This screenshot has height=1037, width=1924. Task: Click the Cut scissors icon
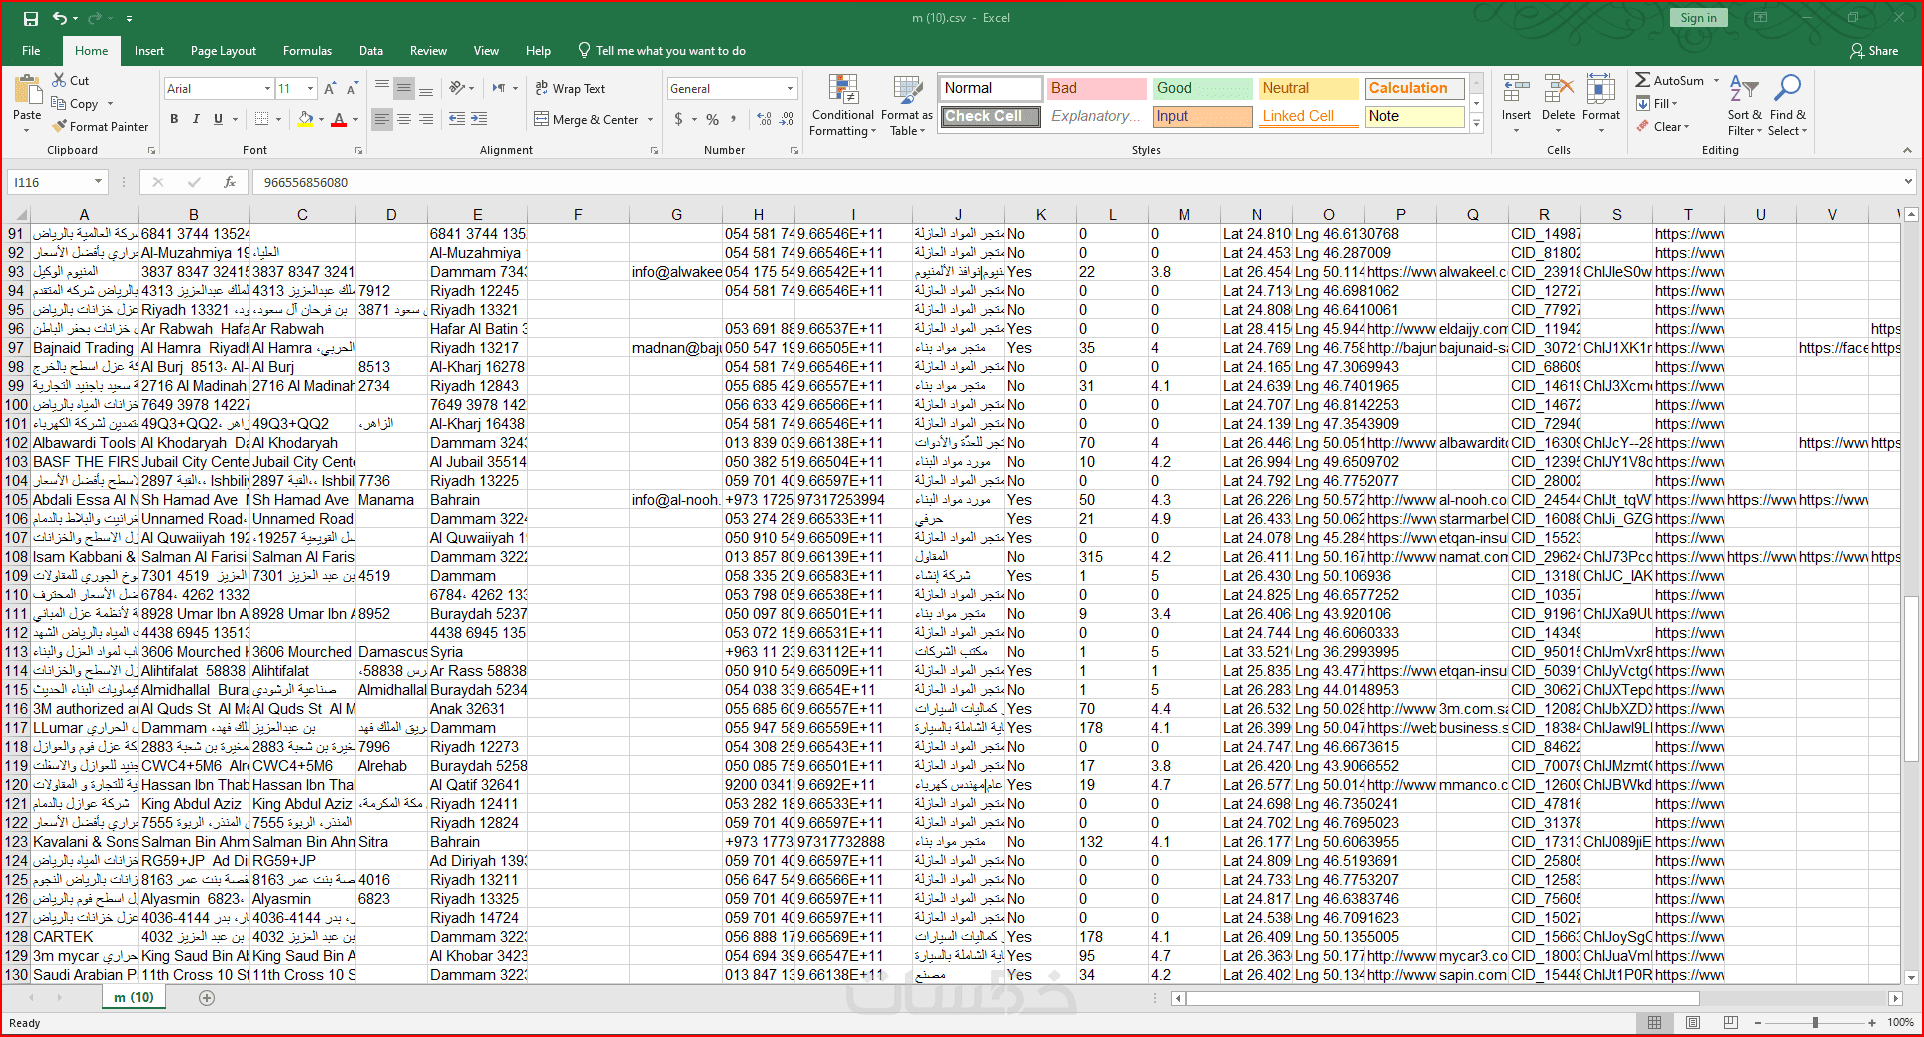click(x=59, y=80)
